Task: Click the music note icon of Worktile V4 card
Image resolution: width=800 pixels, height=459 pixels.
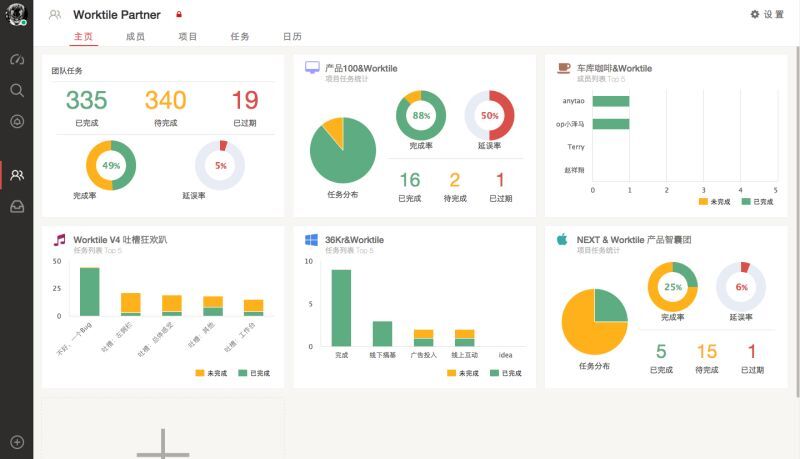Action: pos(60,240)
